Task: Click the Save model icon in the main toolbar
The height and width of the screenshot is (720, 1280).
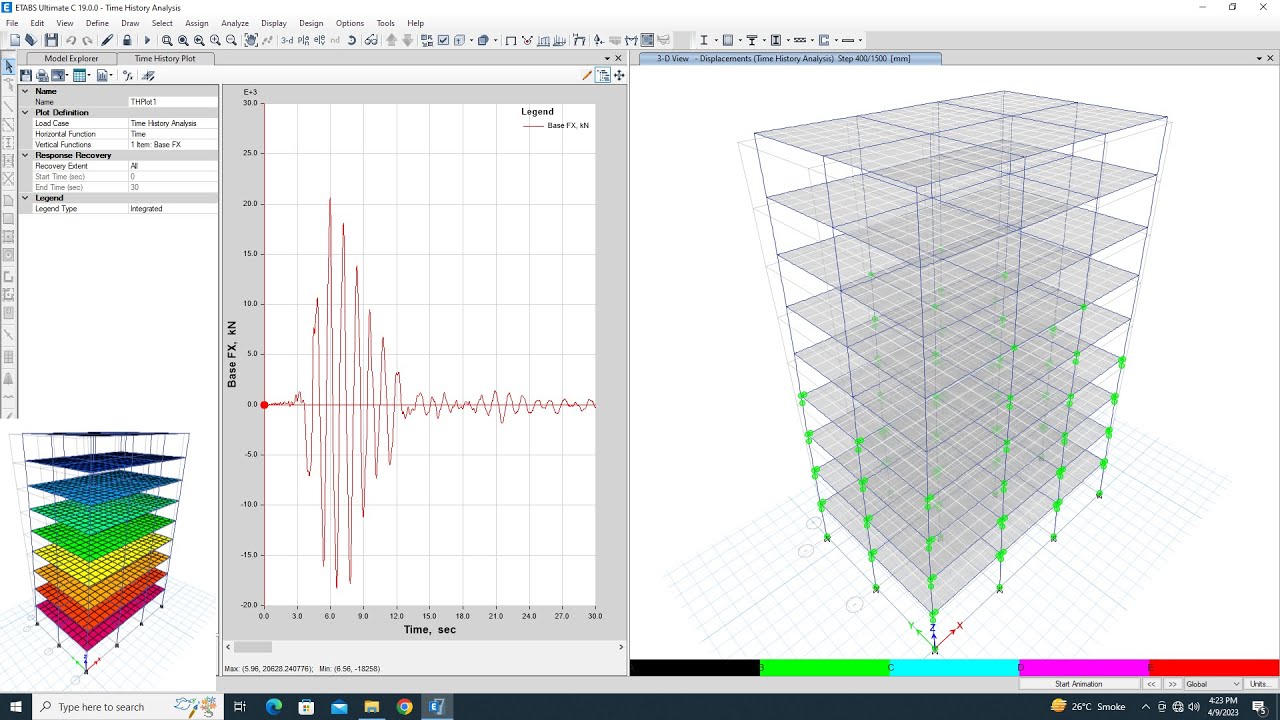Action: tap(51, 40)
